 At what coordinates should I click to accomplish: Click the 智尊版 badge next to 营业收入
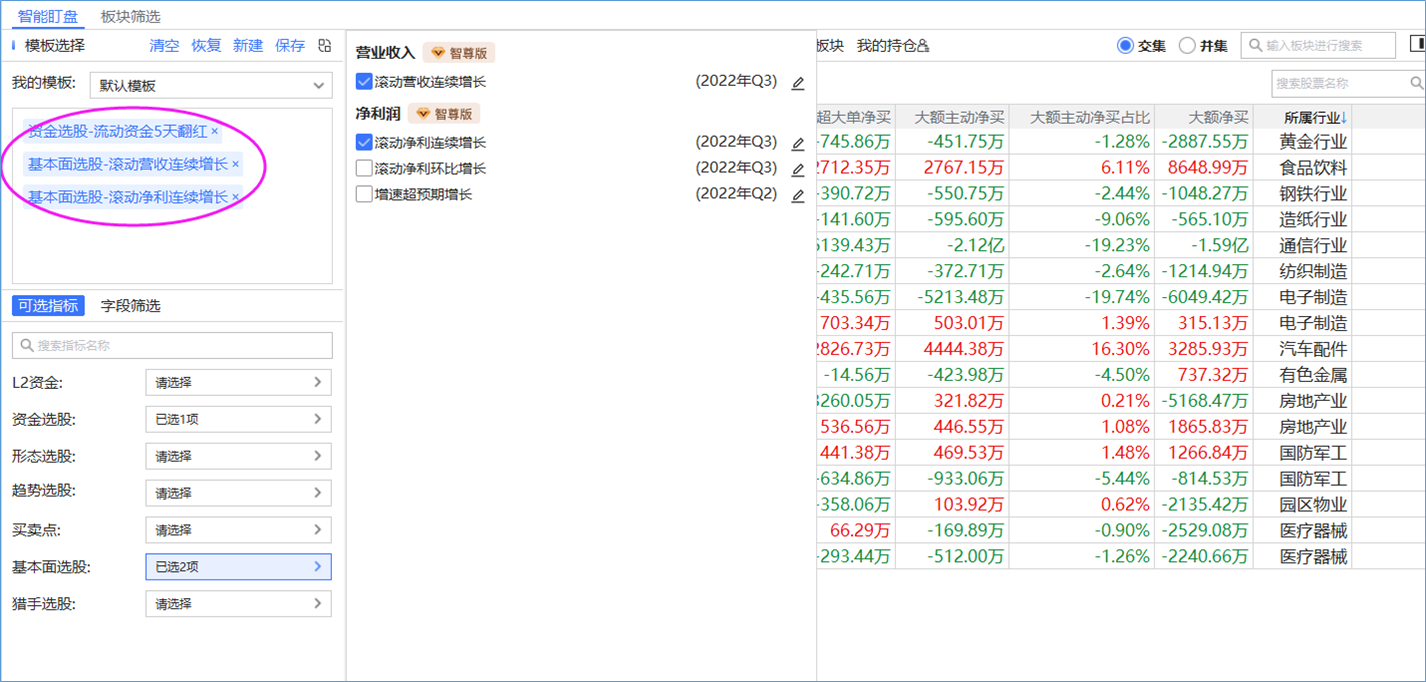[459, 53]
